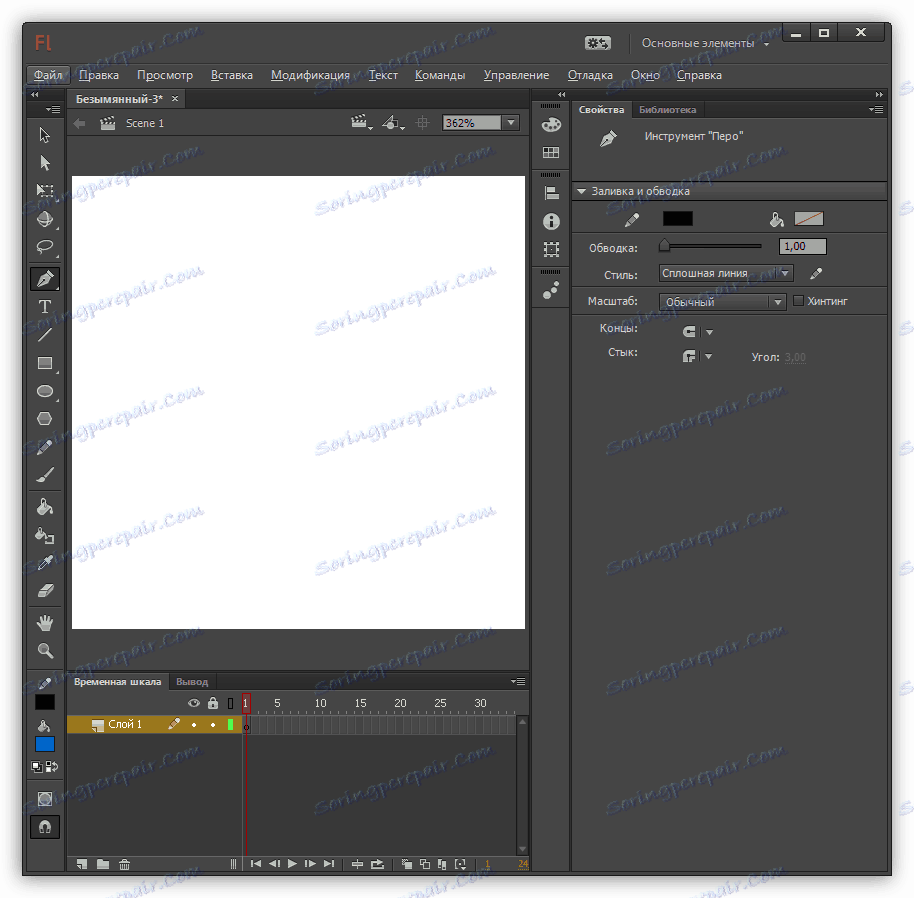The width and height of the screenshot is (914, 898).
Task: Edit stroke style pencil button
Action: [x=815, y=273]
